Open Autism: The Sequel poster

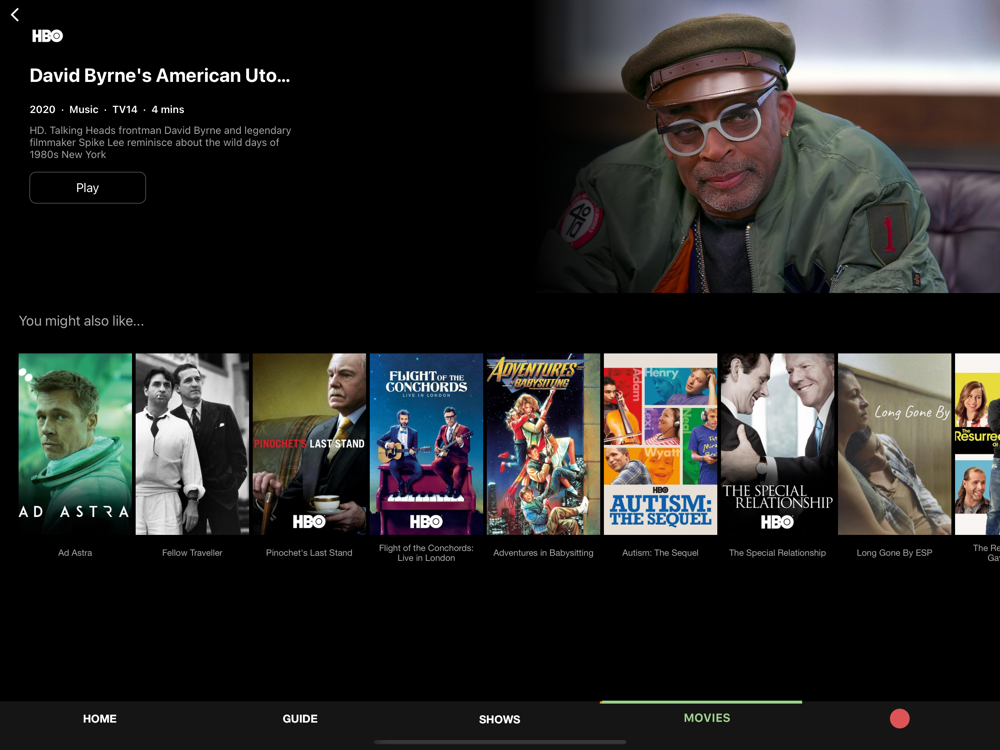click(661, 444)
